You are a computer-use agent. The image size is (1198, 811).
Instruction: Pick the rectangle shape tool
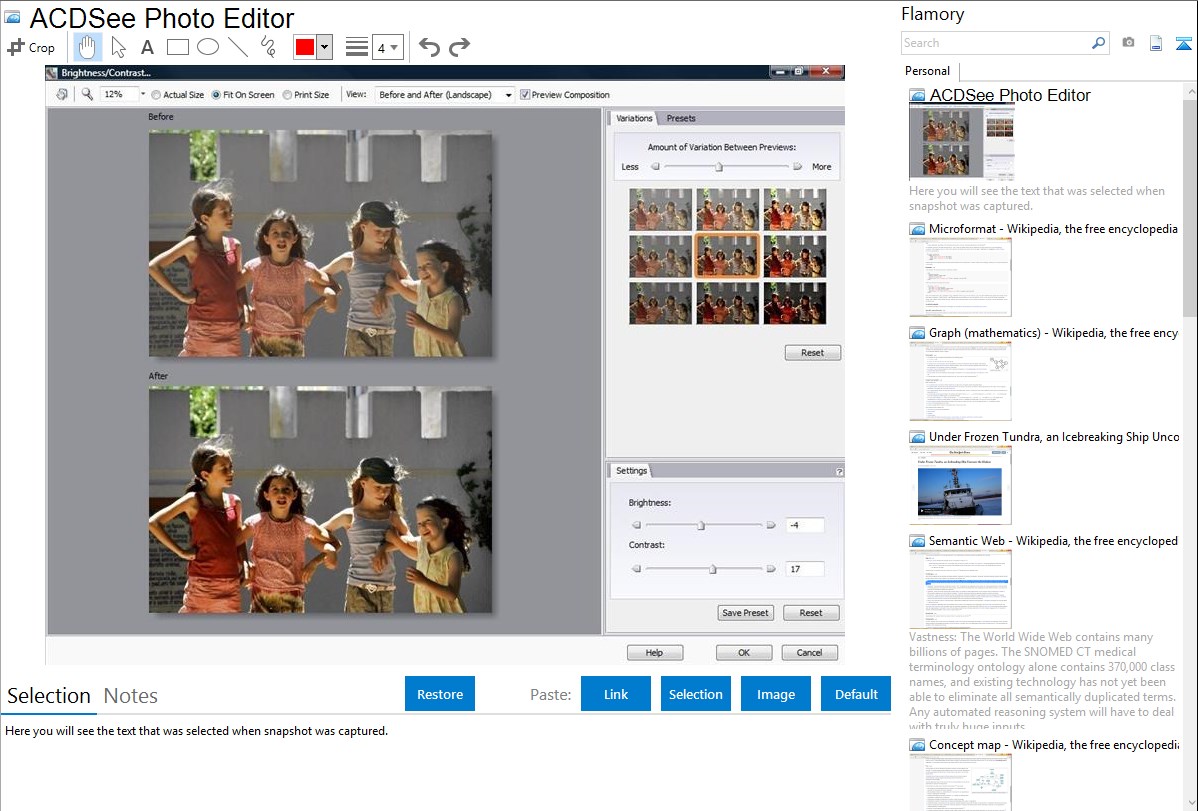(x=178, y=47)
